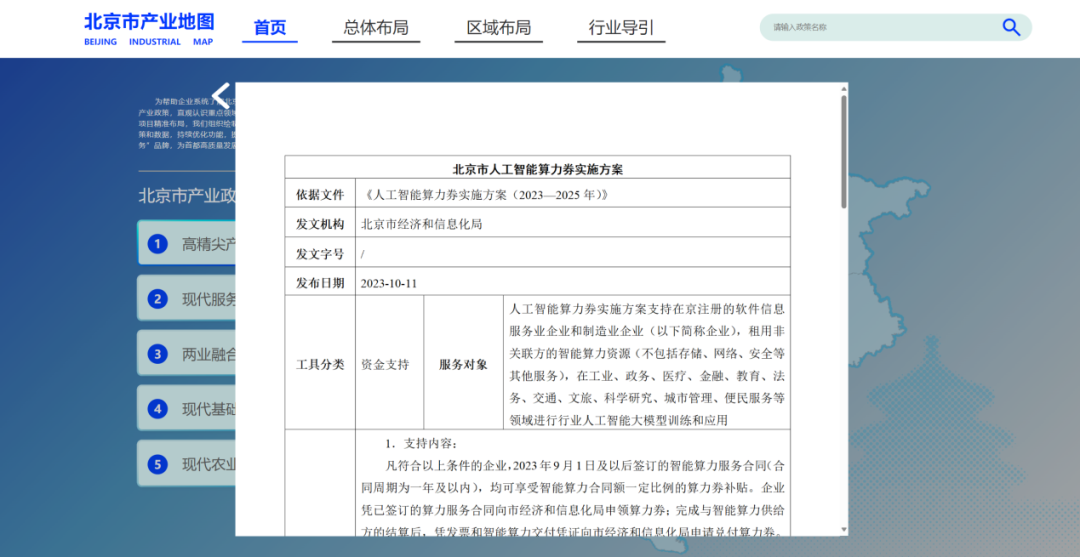Click the search magnifier icon
Image resolution: width=1080 pixels, height=557 pixels.
(x=1010, y=28)
